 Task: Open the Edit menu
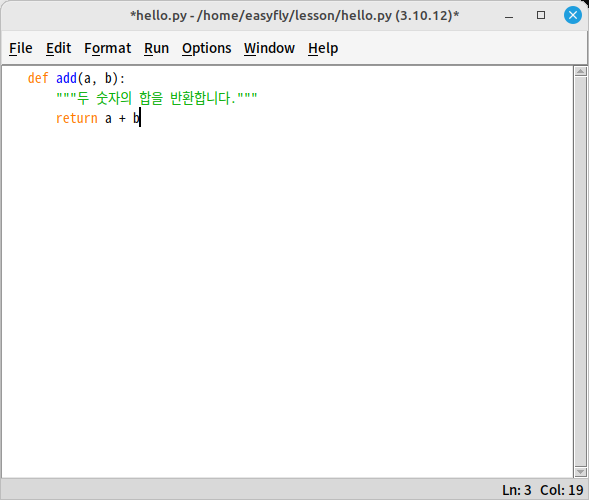tap(59, 48)
